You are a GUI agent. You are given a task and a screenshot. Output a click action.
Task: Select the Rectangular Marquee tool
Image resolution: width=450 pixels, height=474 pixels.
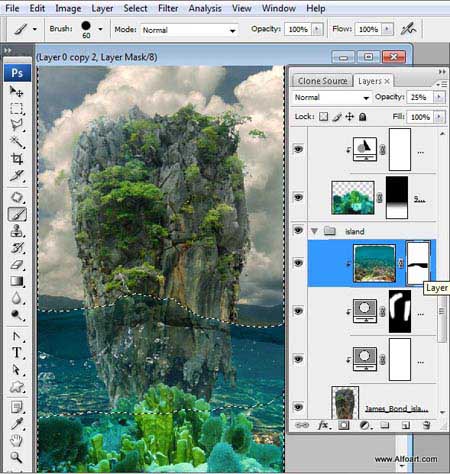(x=16, y=109)
